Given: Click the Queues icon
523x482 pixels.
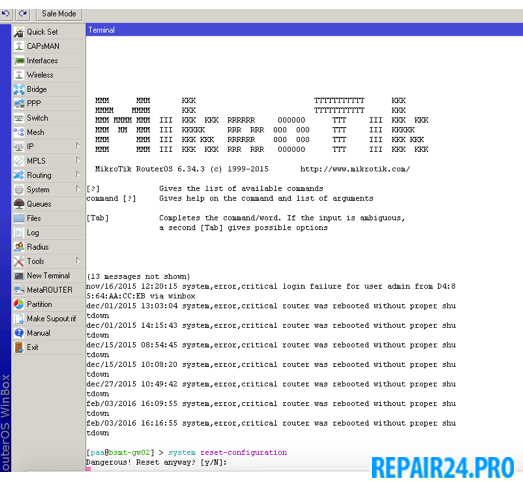Looking at the screenshot, I should tap(19, 204).
